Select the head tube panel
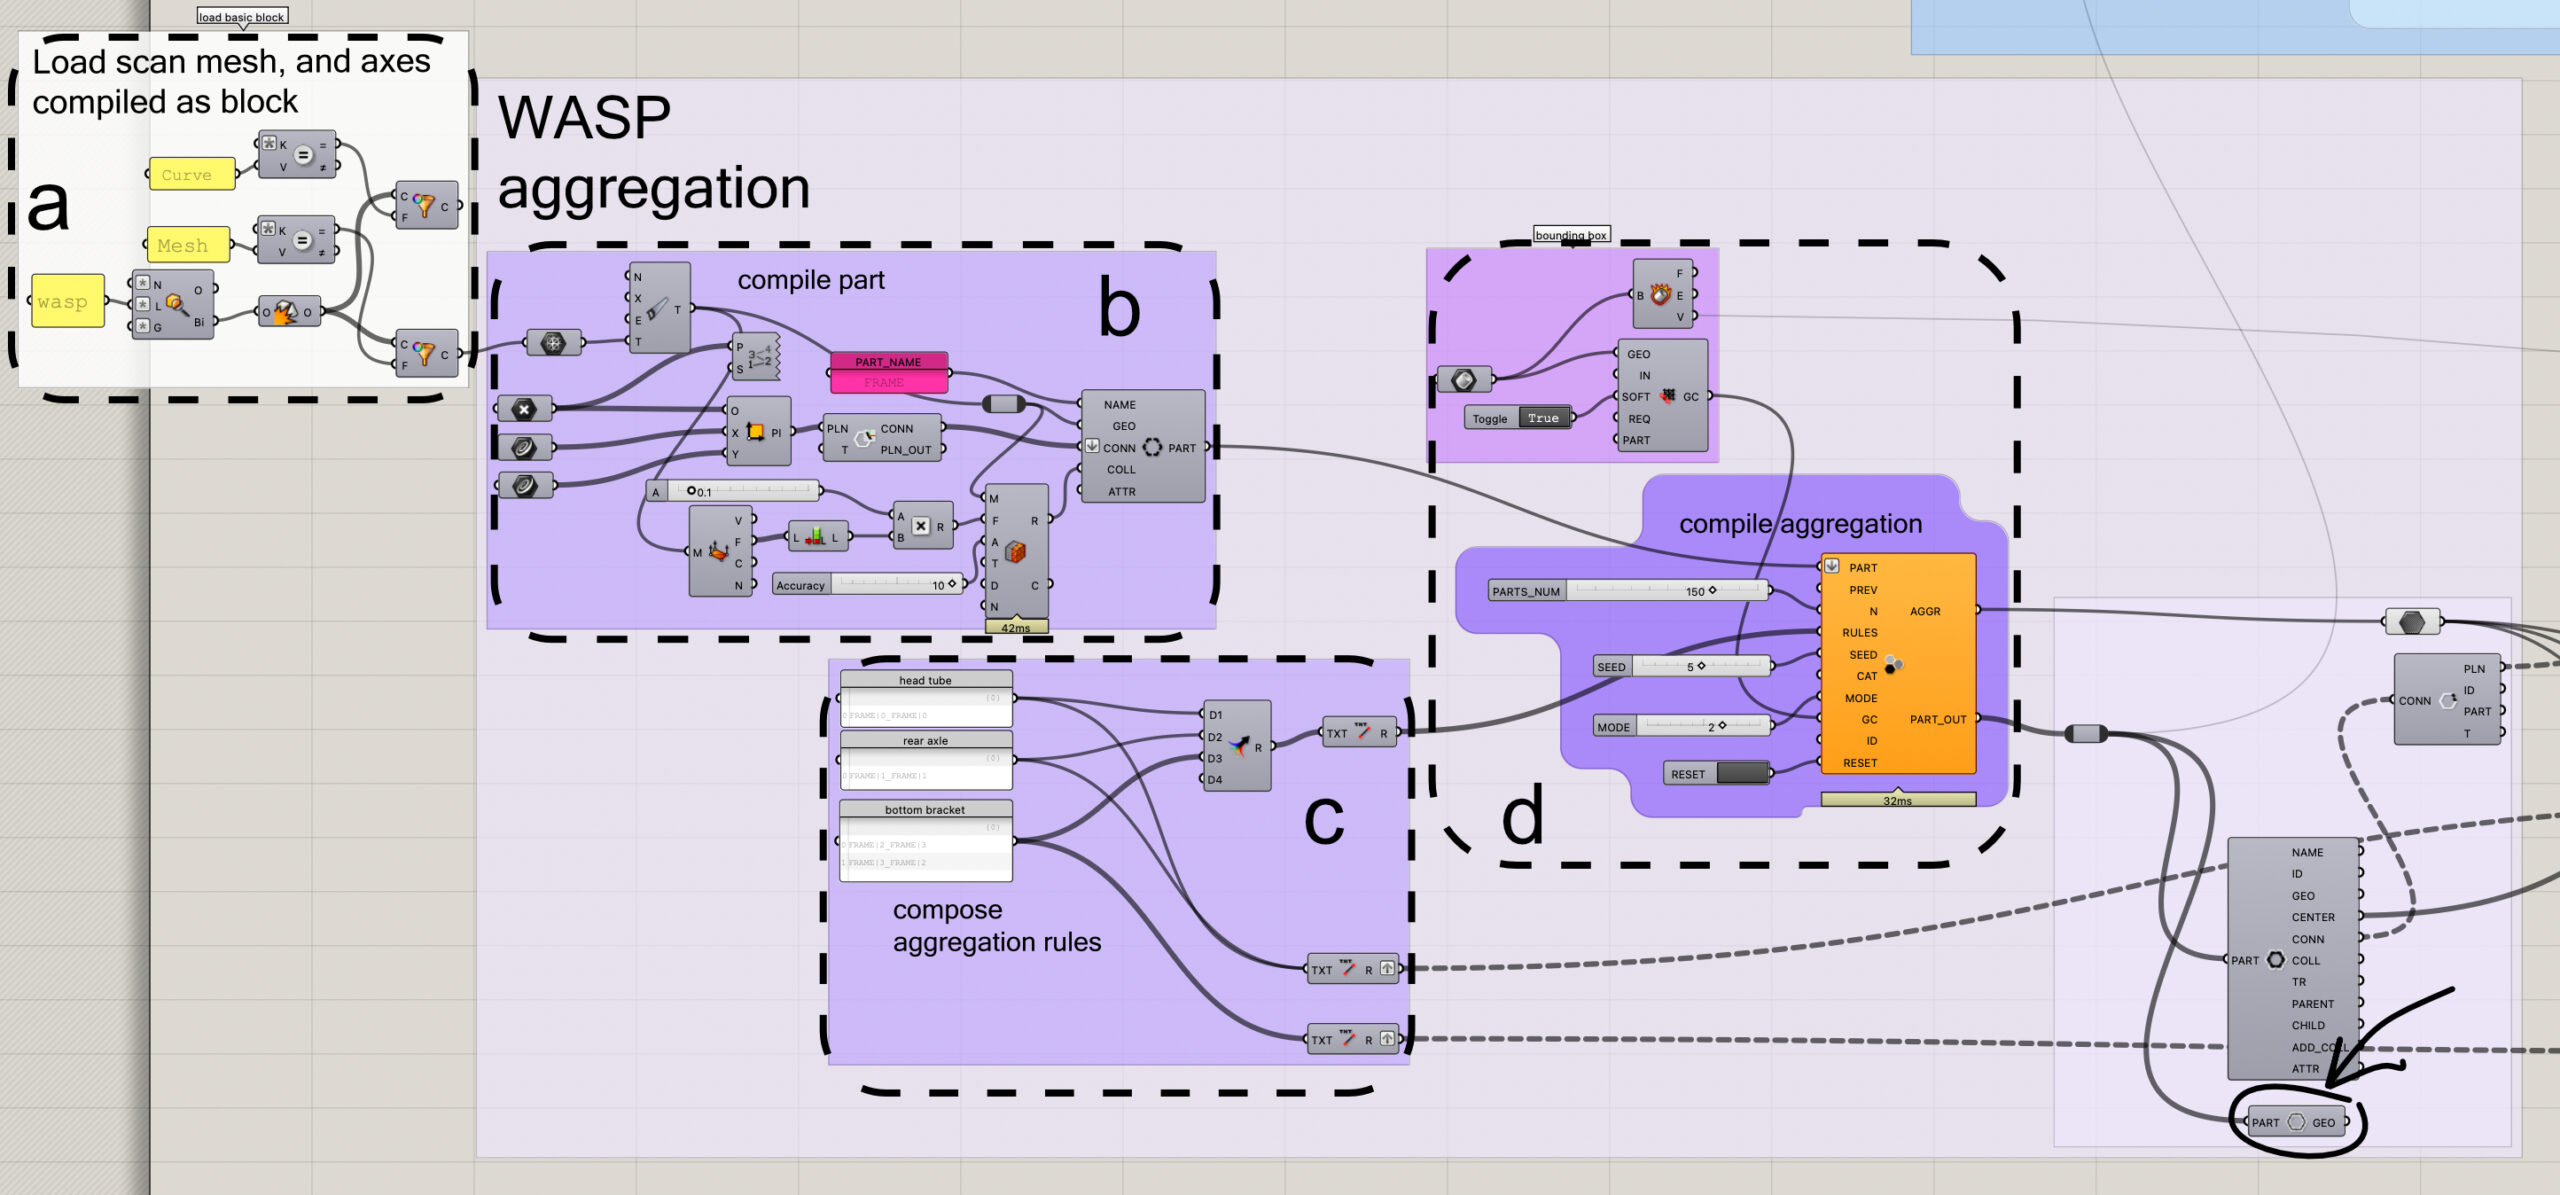 point(926,698)
